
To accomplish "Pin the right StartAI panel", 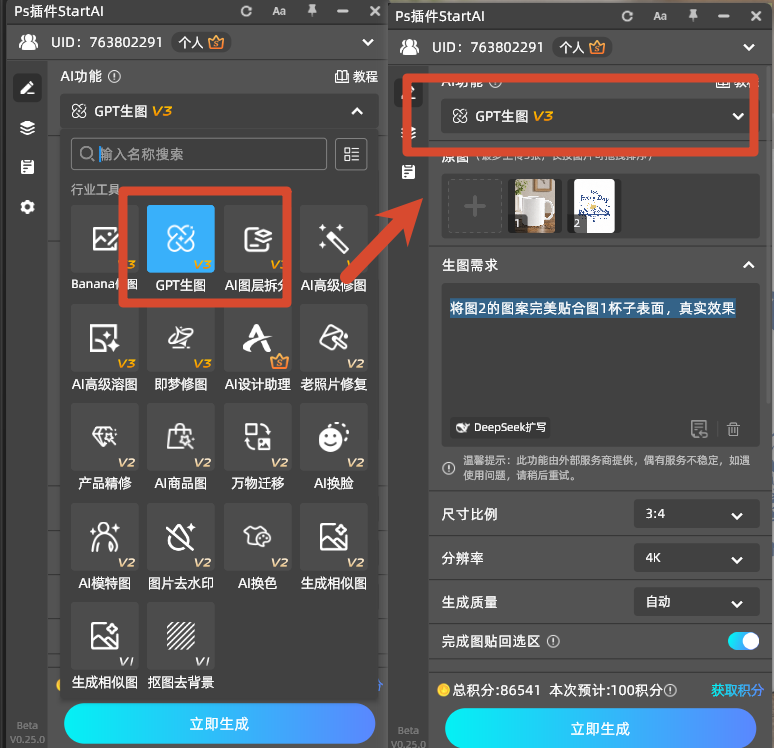I will pyautogui.click(x=693, y=16).
